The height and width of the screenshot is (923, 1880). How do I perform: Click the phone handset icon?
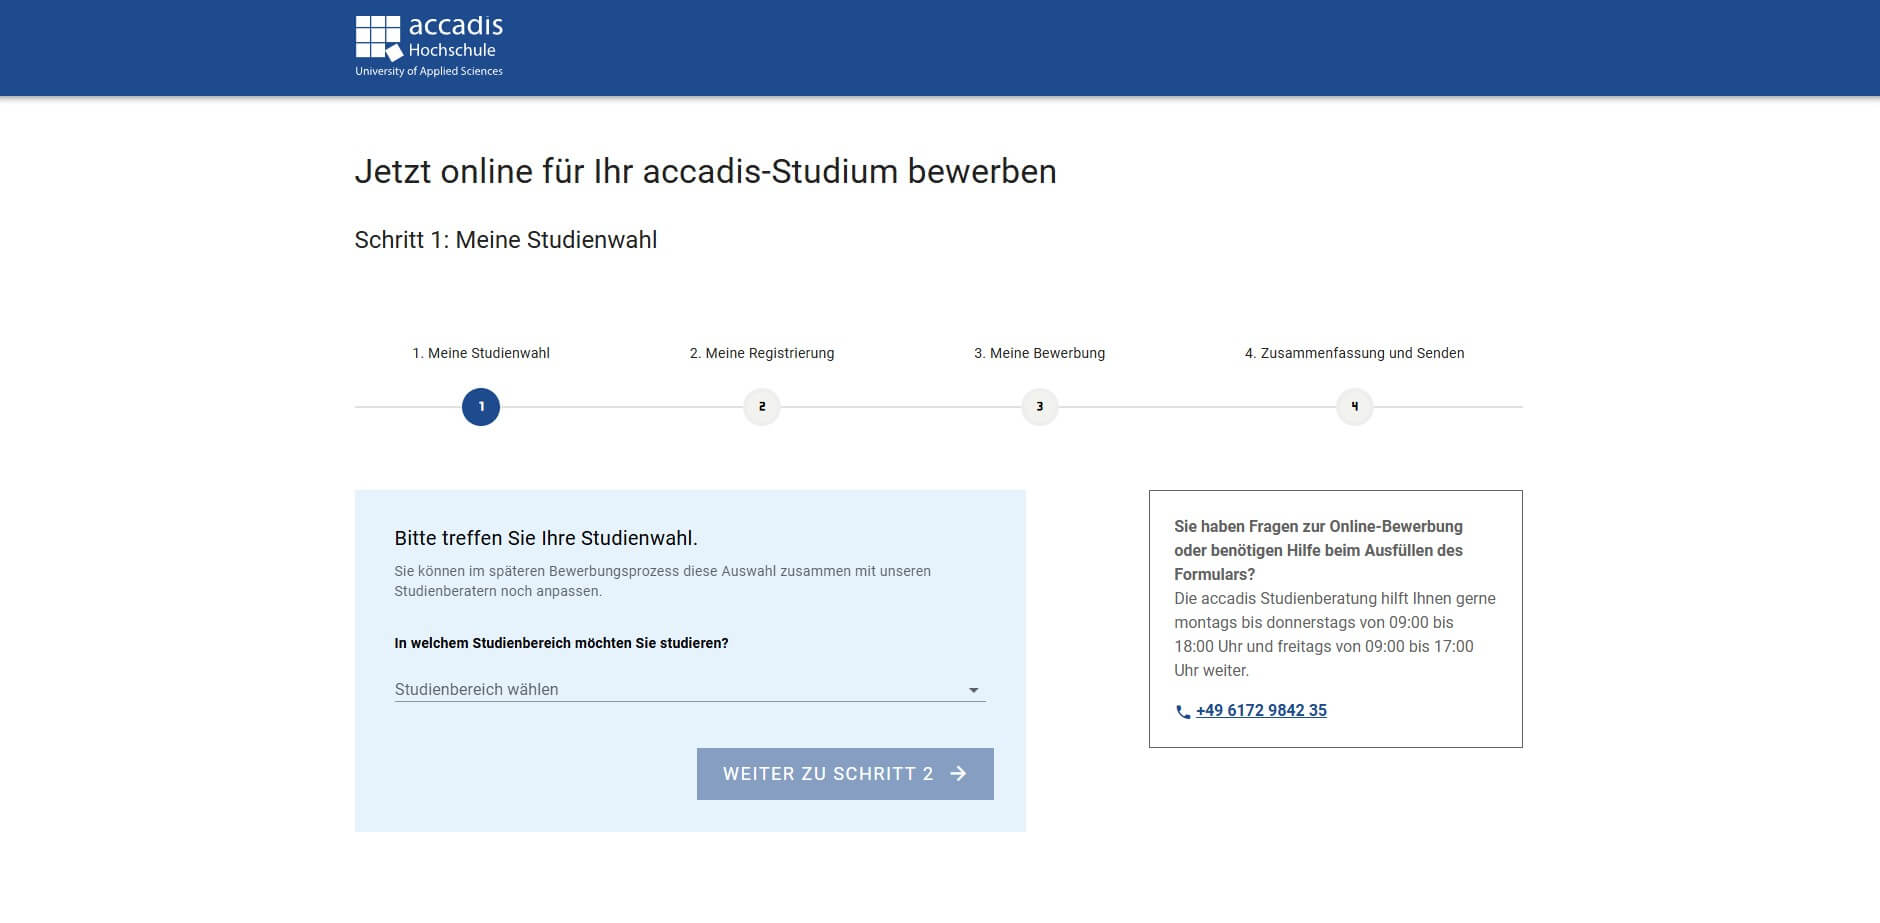(1183, 712)
